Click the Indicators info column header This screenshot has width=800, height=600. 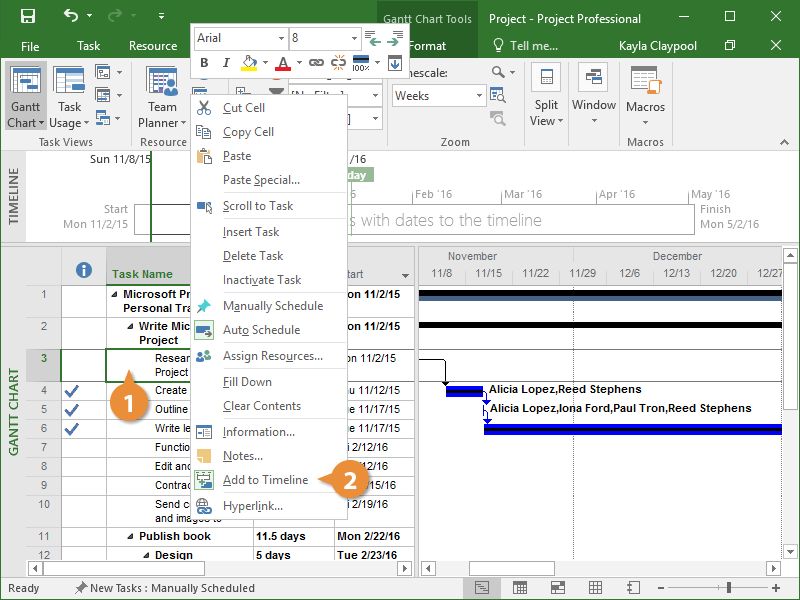pyautogui.click(x=84, y=271)
